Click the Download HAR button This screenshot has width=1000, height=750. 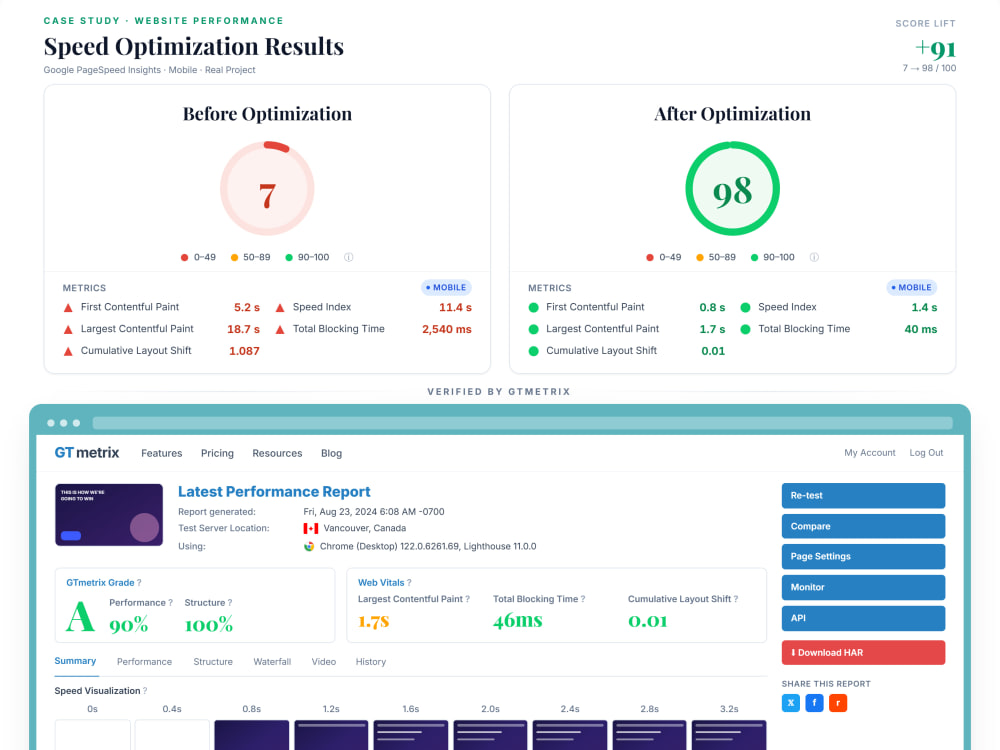pos(863,653)
